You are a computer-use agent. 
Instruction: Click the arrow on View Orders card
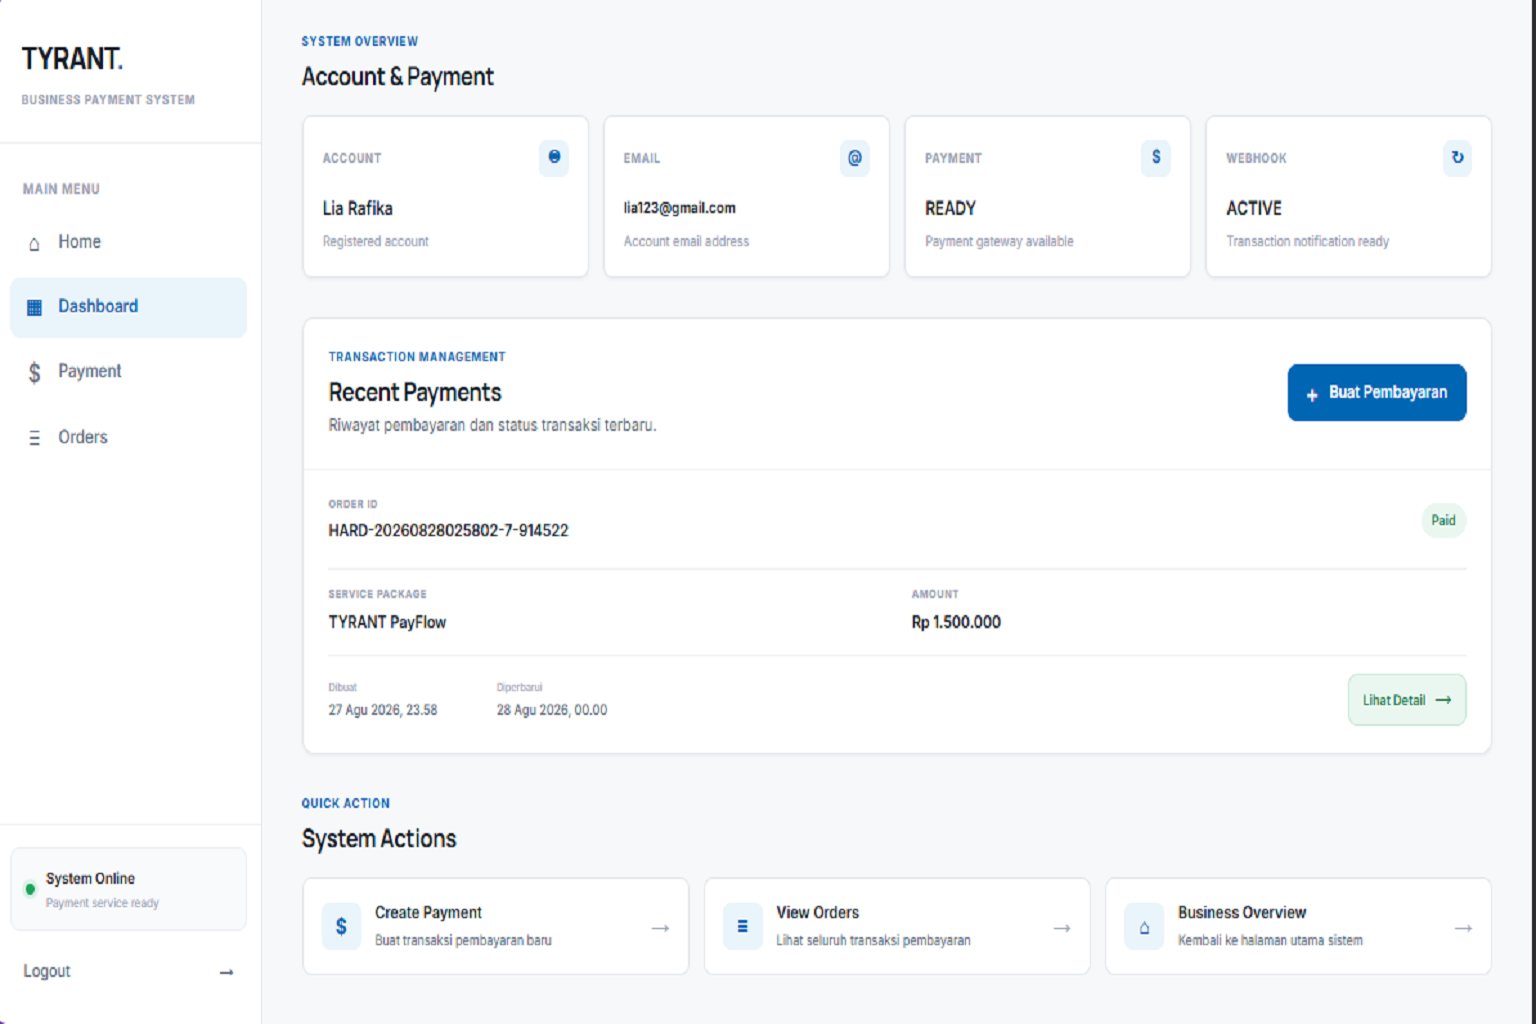pos(1062,928)
